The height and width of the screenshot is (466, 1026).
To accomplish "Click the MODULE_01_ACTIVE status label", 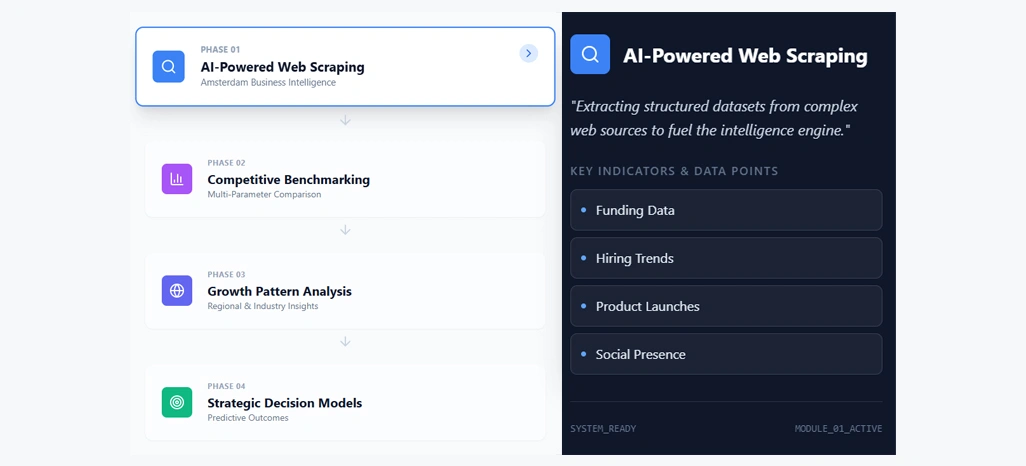I will tap(838, 429).
